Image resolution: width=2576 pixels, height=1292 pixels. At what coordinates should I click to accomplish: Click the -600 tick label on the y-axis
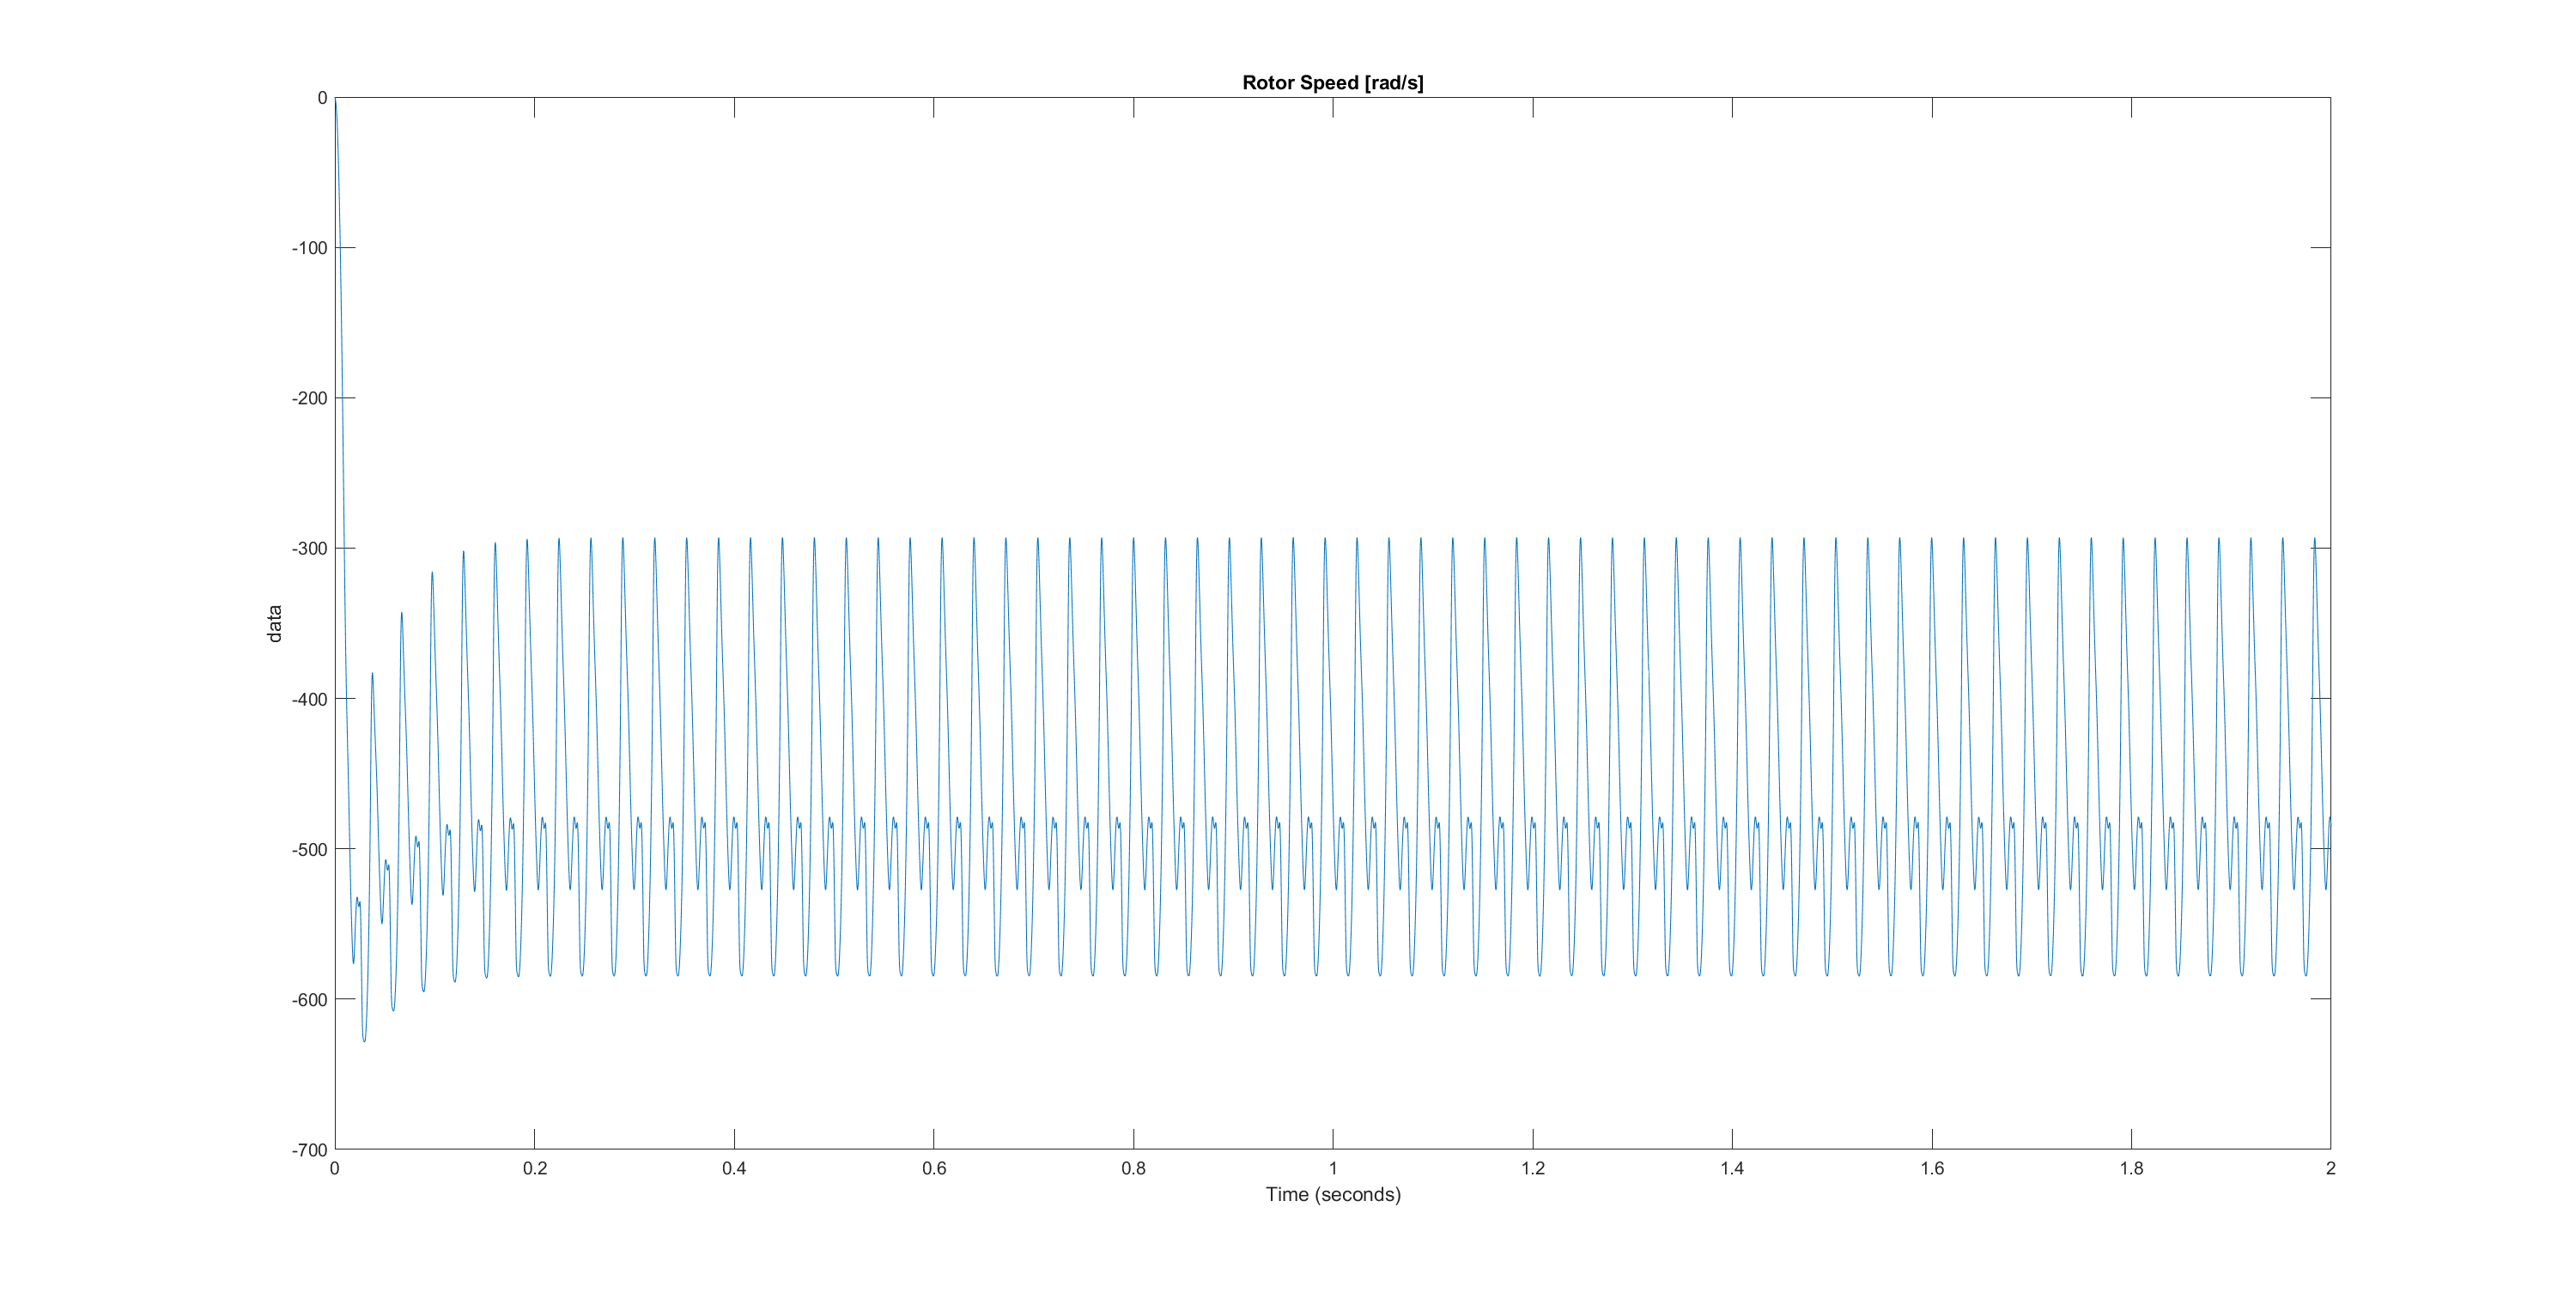point(309,1000)
